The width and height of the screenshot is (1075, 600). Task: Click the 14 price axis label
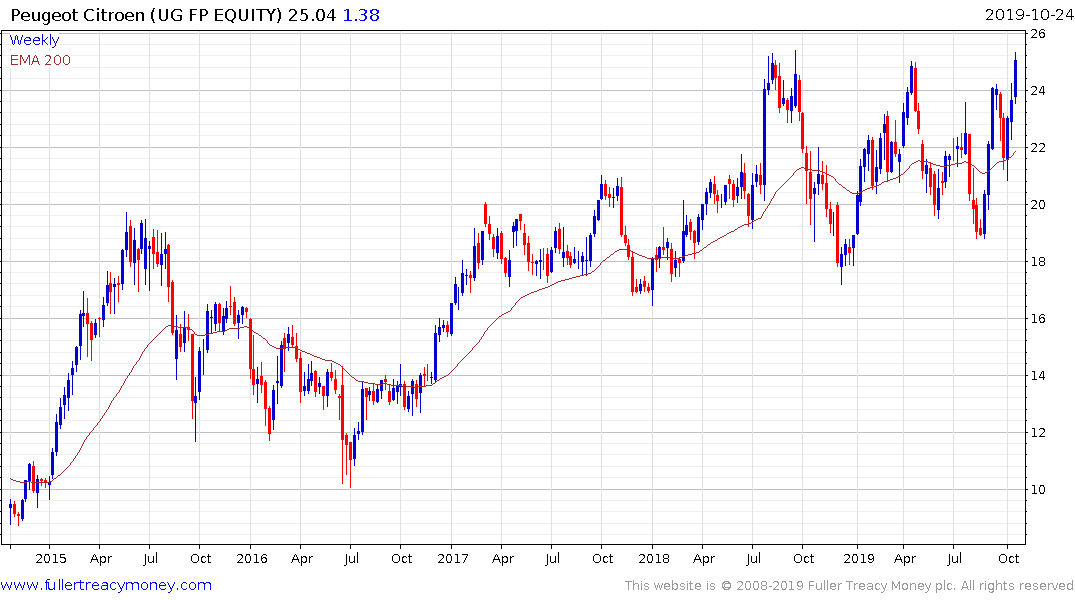point(1037,375)
